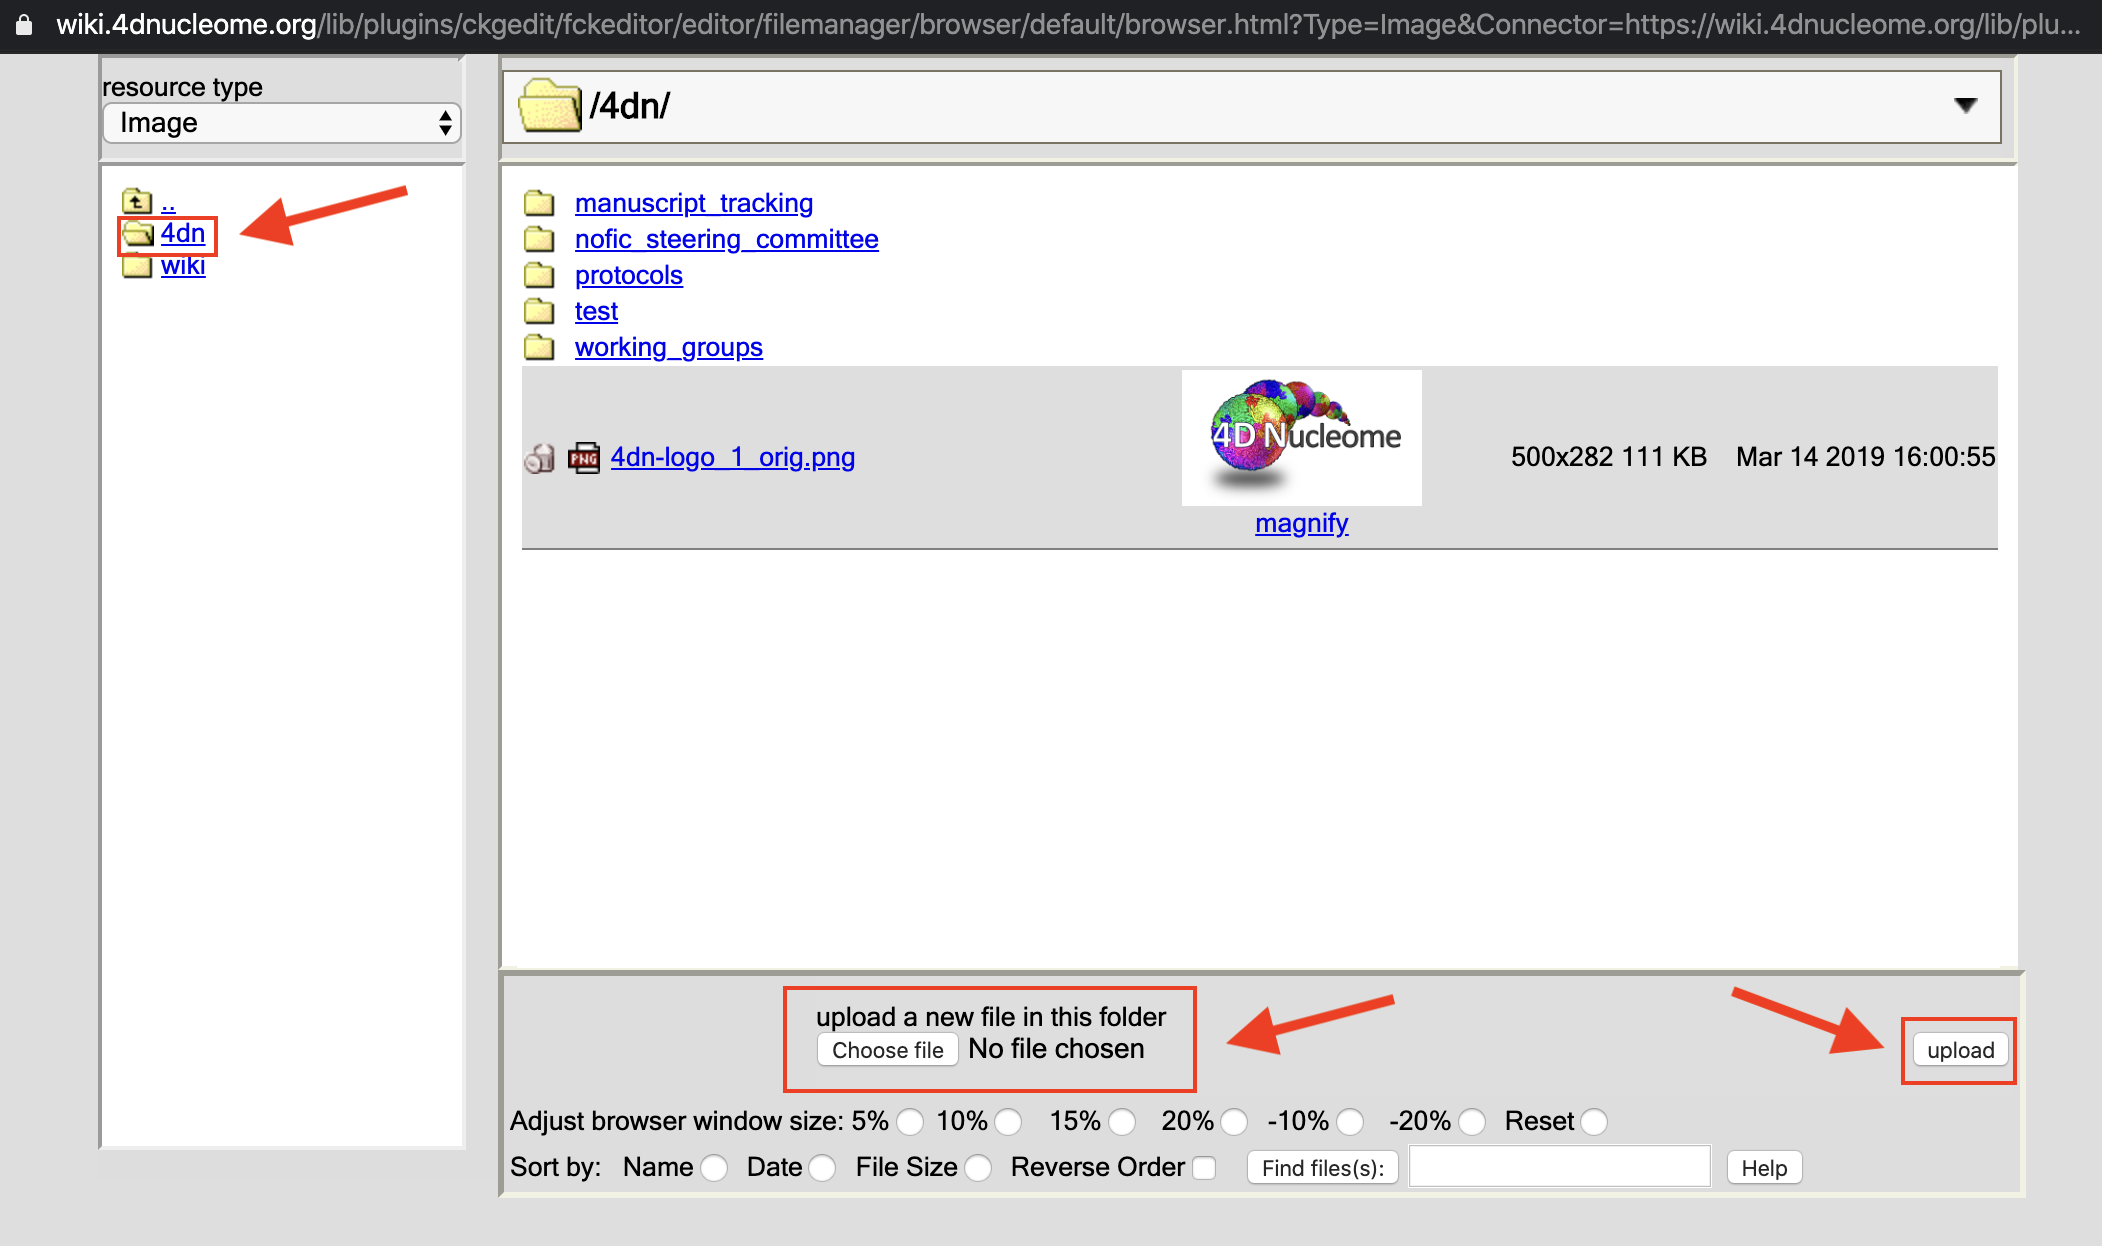Click the Find files text input field
The image size is (2102, 1246).
[1559, 1167]
